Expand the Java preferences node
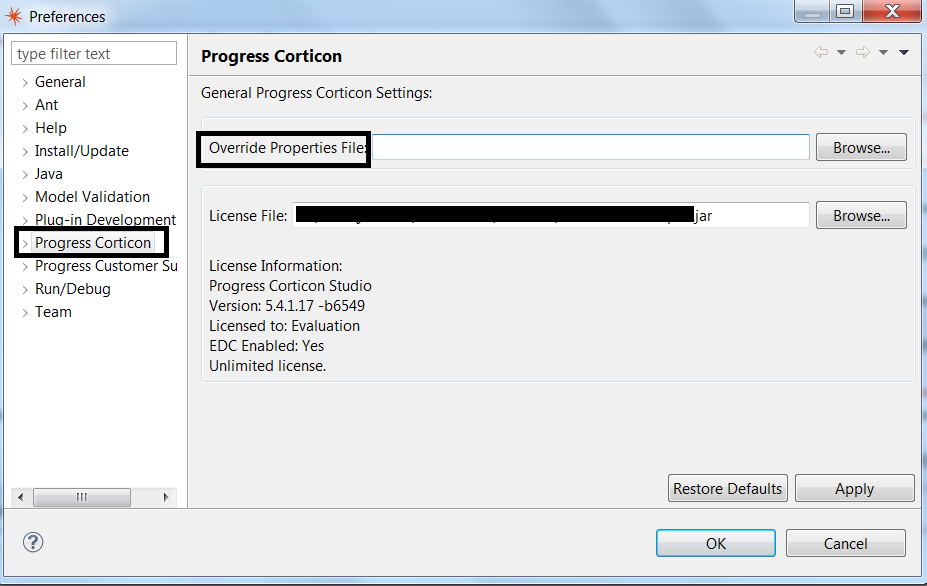Viewport: 927px width, 586px height. coord(25,175)
